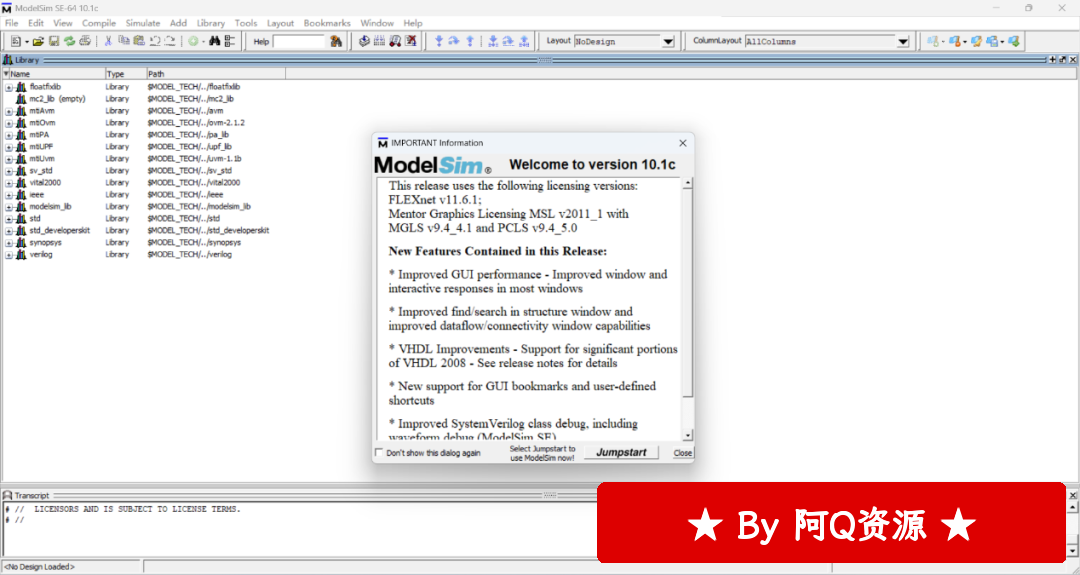
Task: Close the Transcript panel with its X icon
Action: (x=1072, y=495)
